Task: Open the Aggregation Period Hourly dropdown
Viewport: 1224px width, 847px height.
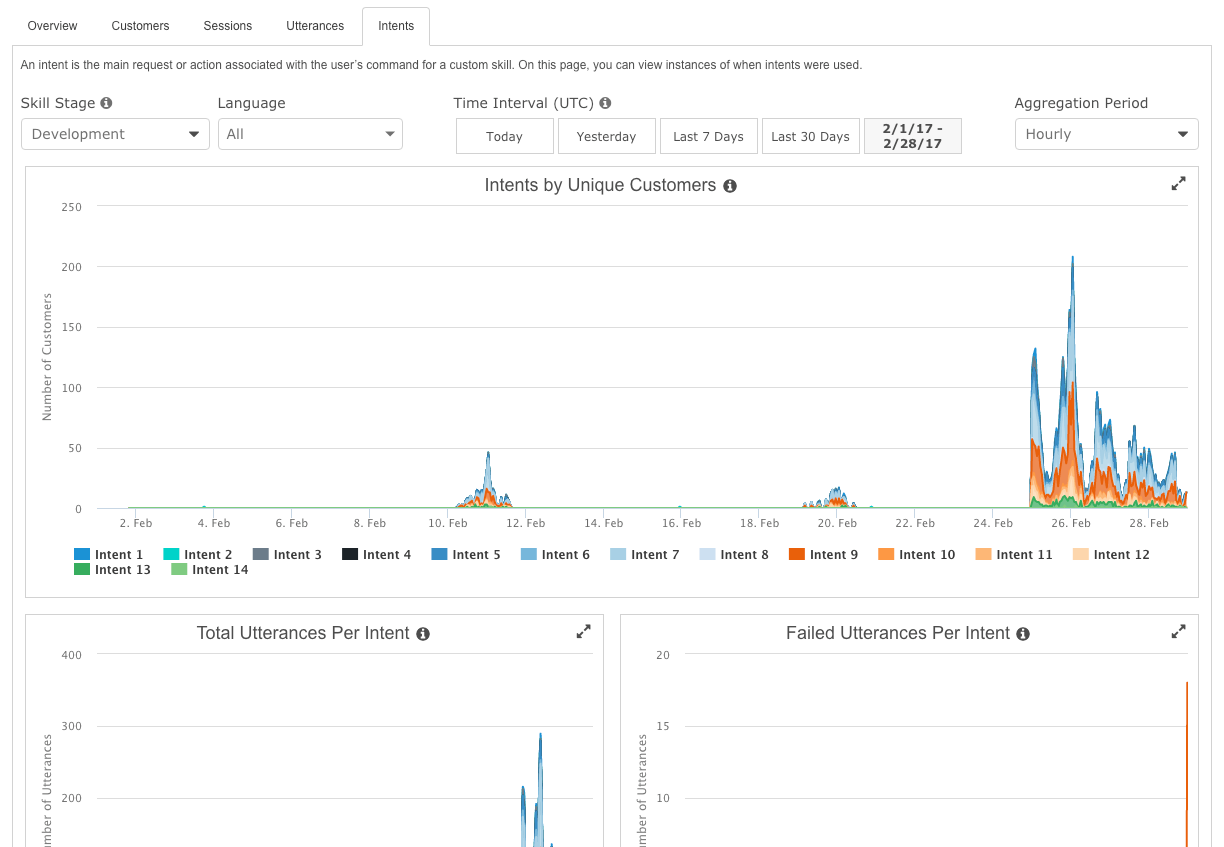Action: (x=1106, y=134)
